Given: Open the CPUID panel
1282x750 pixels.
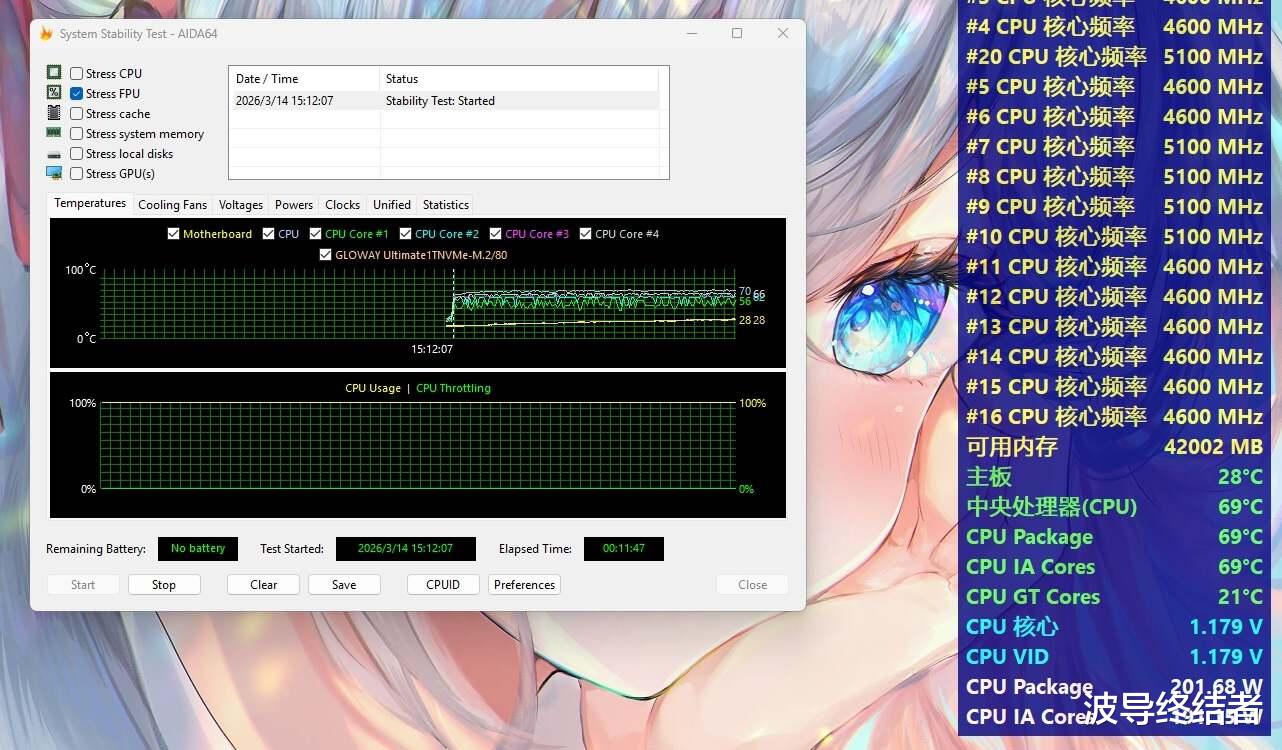Looking at the screenshot, I should pos(443,585).
